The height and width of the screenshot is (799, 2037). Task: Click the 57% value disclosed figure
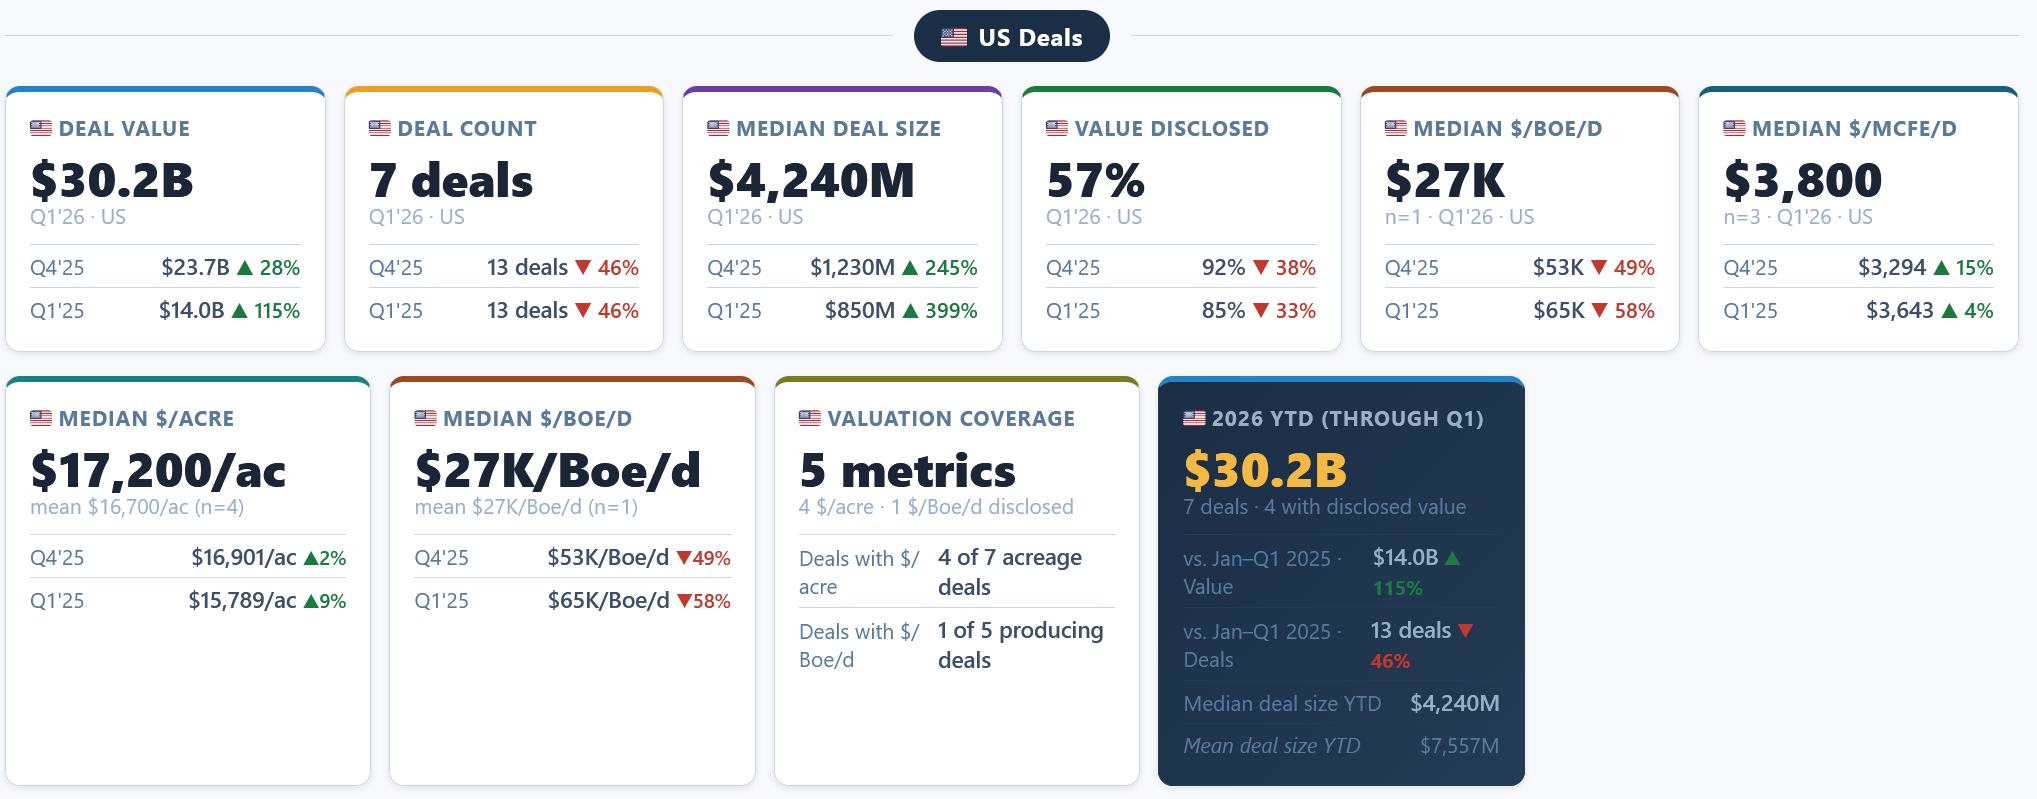1095,180
